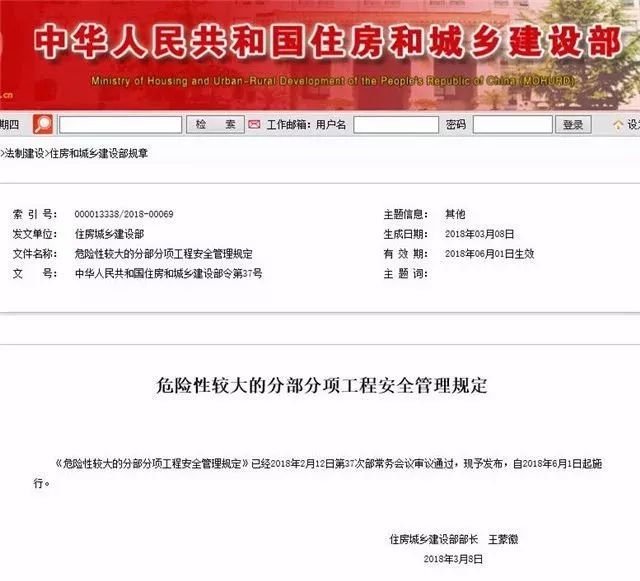Click the body paragraph announcing the regulation

tap(318, 473)
